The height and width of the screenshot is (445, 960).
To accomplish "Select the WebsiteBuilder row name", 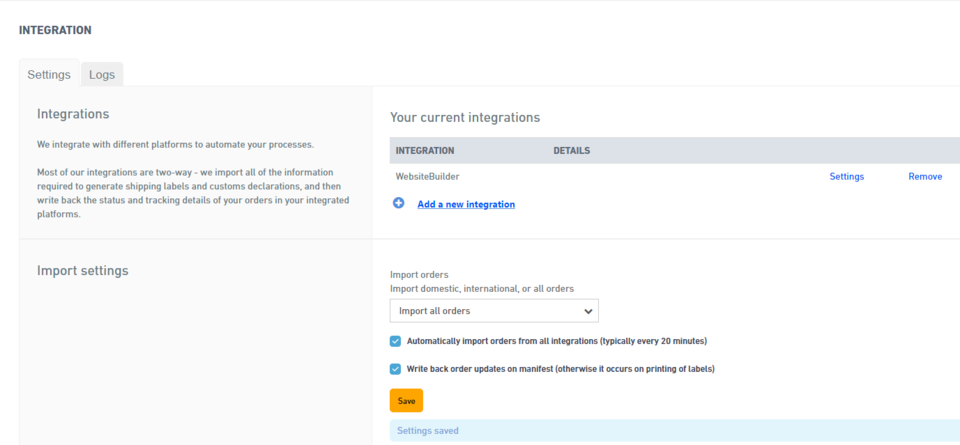I will pos(427,177).
